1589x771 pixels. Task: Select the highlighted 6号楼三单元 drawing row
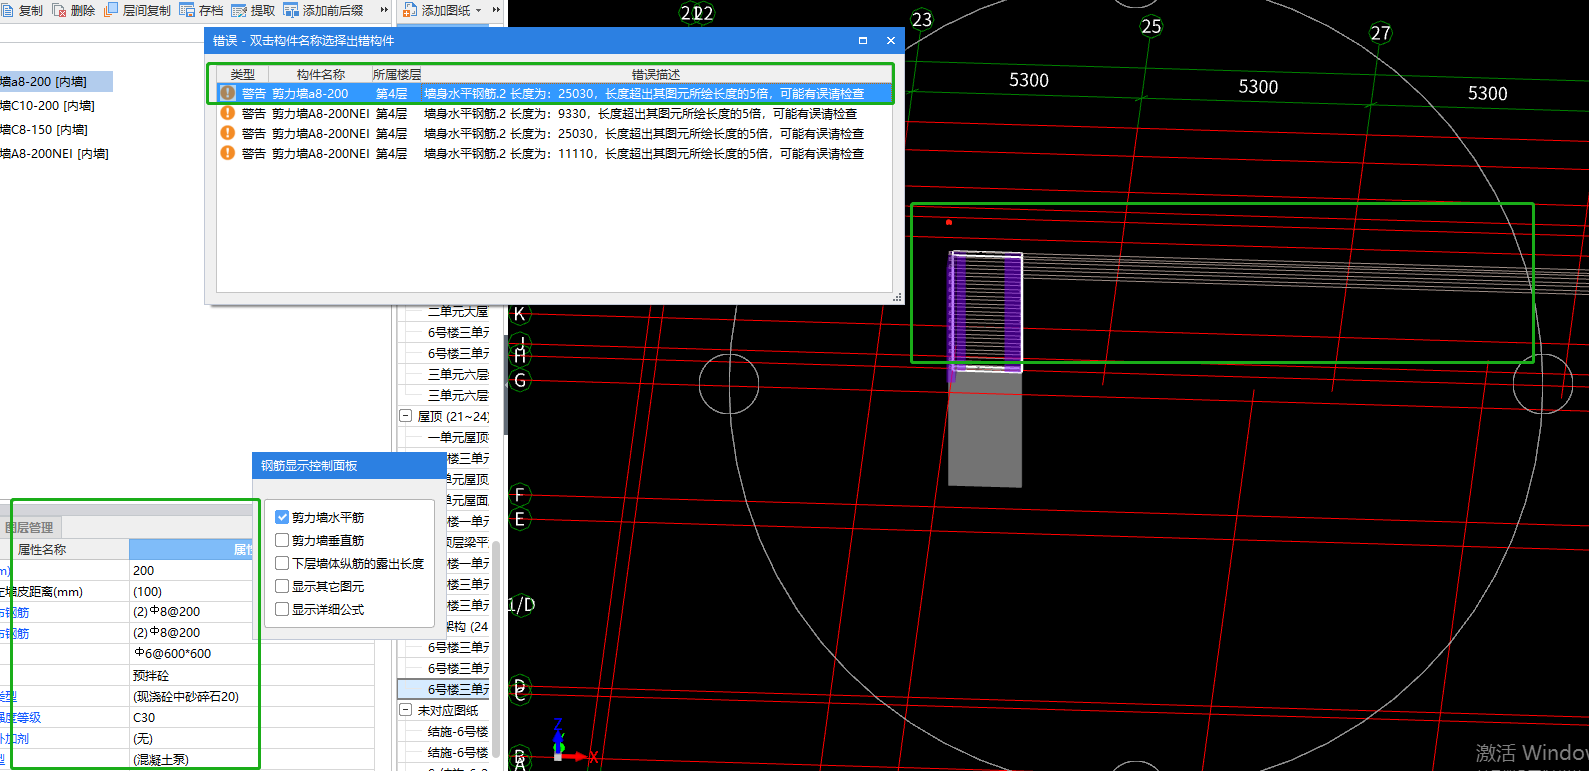[x=444, y=689]
